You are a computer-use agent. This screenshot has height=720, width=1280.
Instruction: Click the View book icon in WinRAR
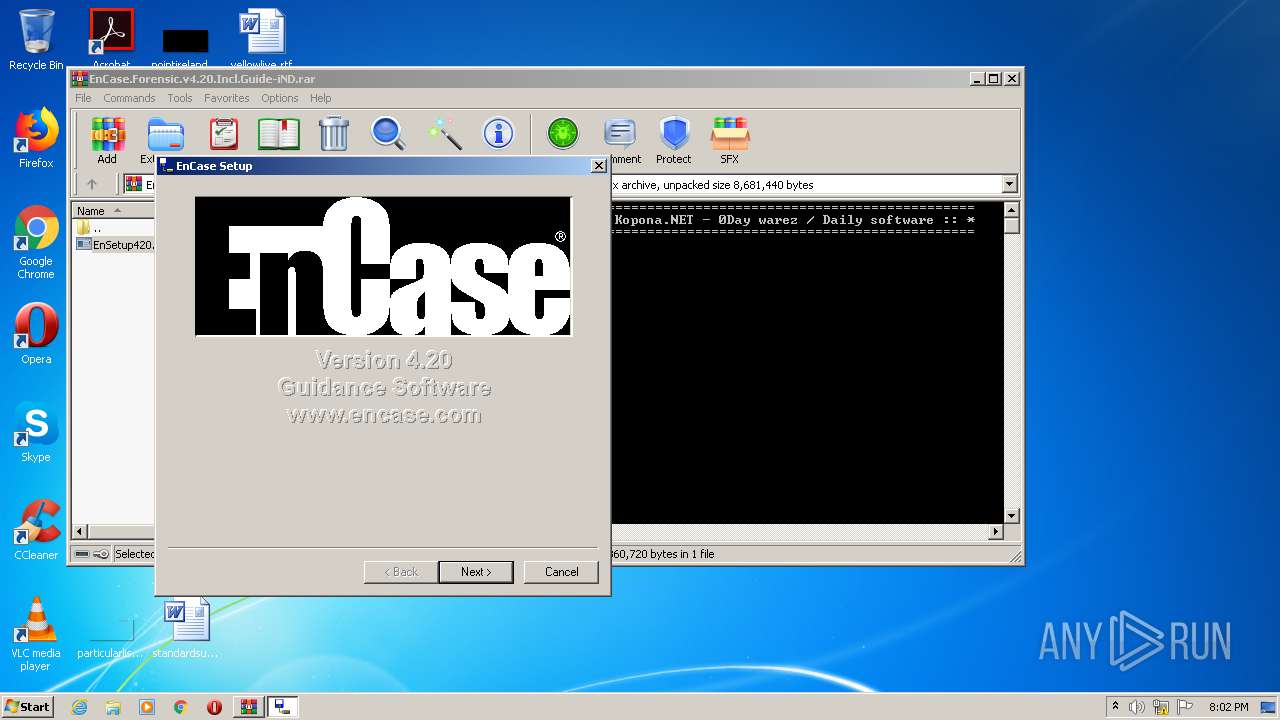(279, 133)
